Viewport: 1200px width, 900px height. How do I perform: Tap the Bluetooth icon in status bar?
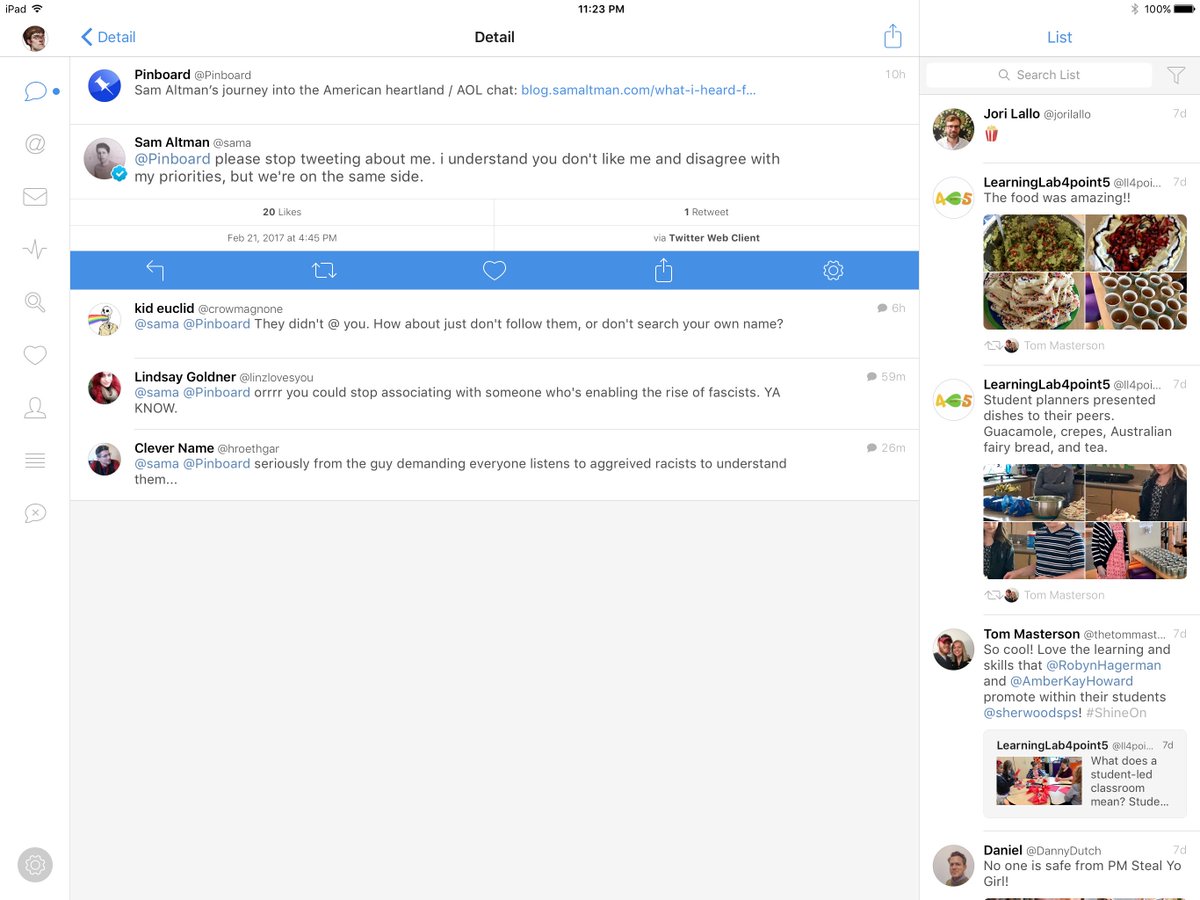[1135, 9]
